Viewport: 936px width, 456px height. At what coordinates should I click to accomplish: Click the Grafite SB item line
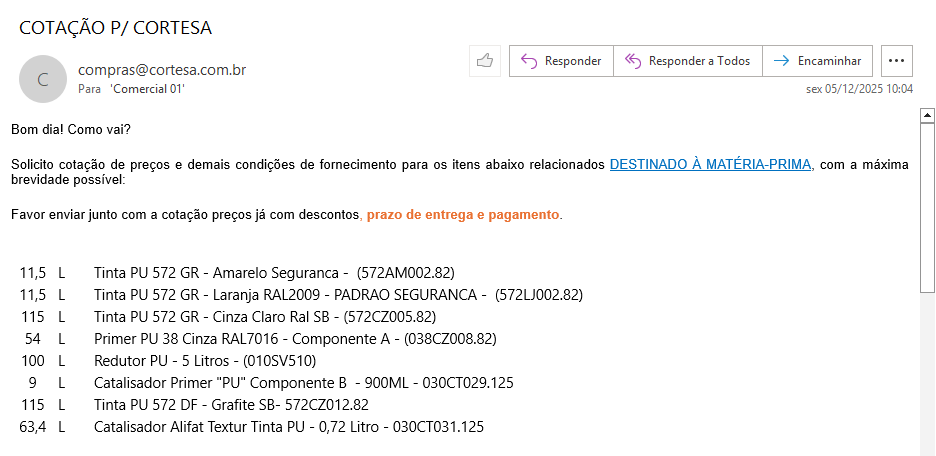pyautogui.click(x=231, y=404)
